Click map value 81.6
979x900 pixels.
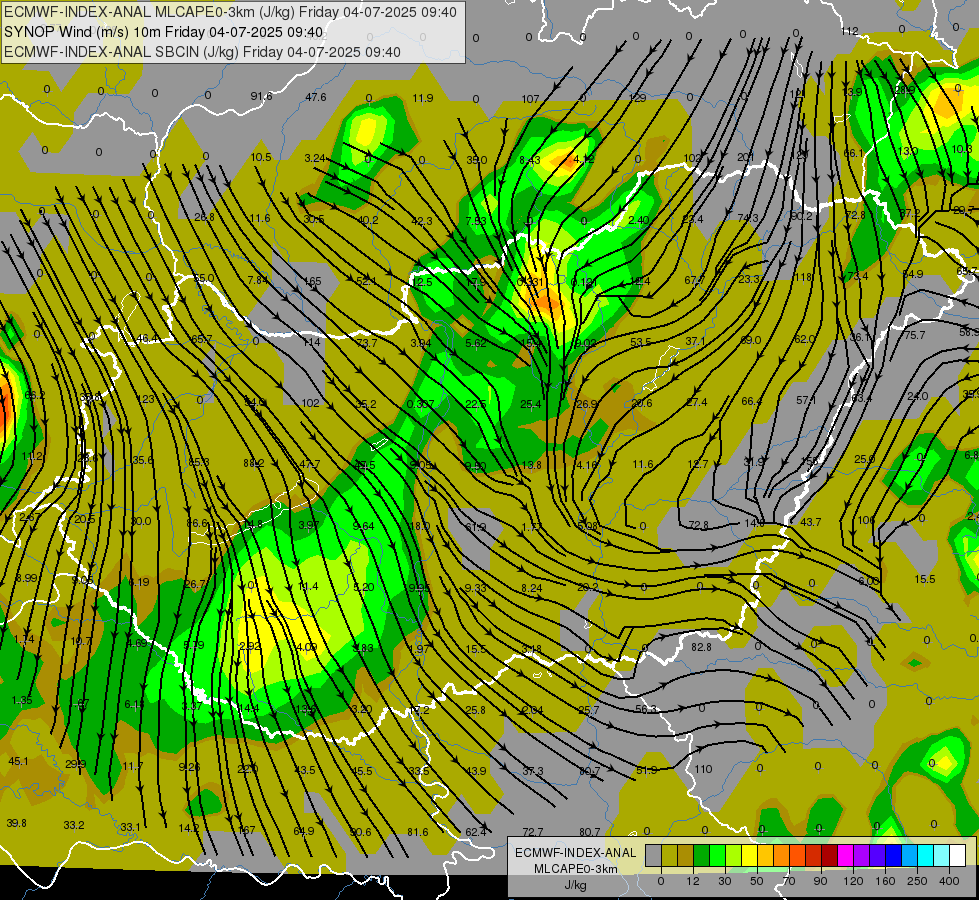(x=418, y=832)
